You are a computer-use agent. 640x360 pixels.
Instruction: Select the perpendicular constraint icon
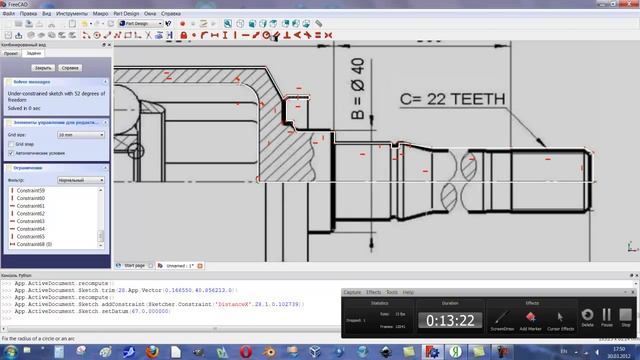tap(287, 36)
